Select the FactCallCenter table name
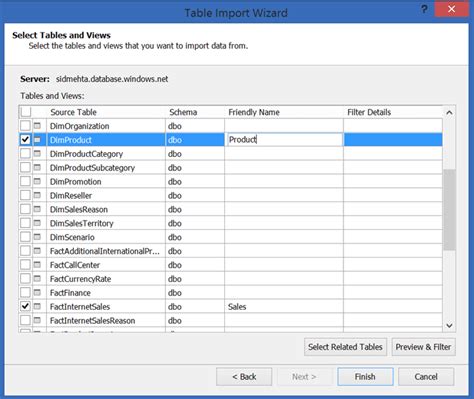Image resolution: width=474 pixels, height=399 pixels. [x=75, y=265]
